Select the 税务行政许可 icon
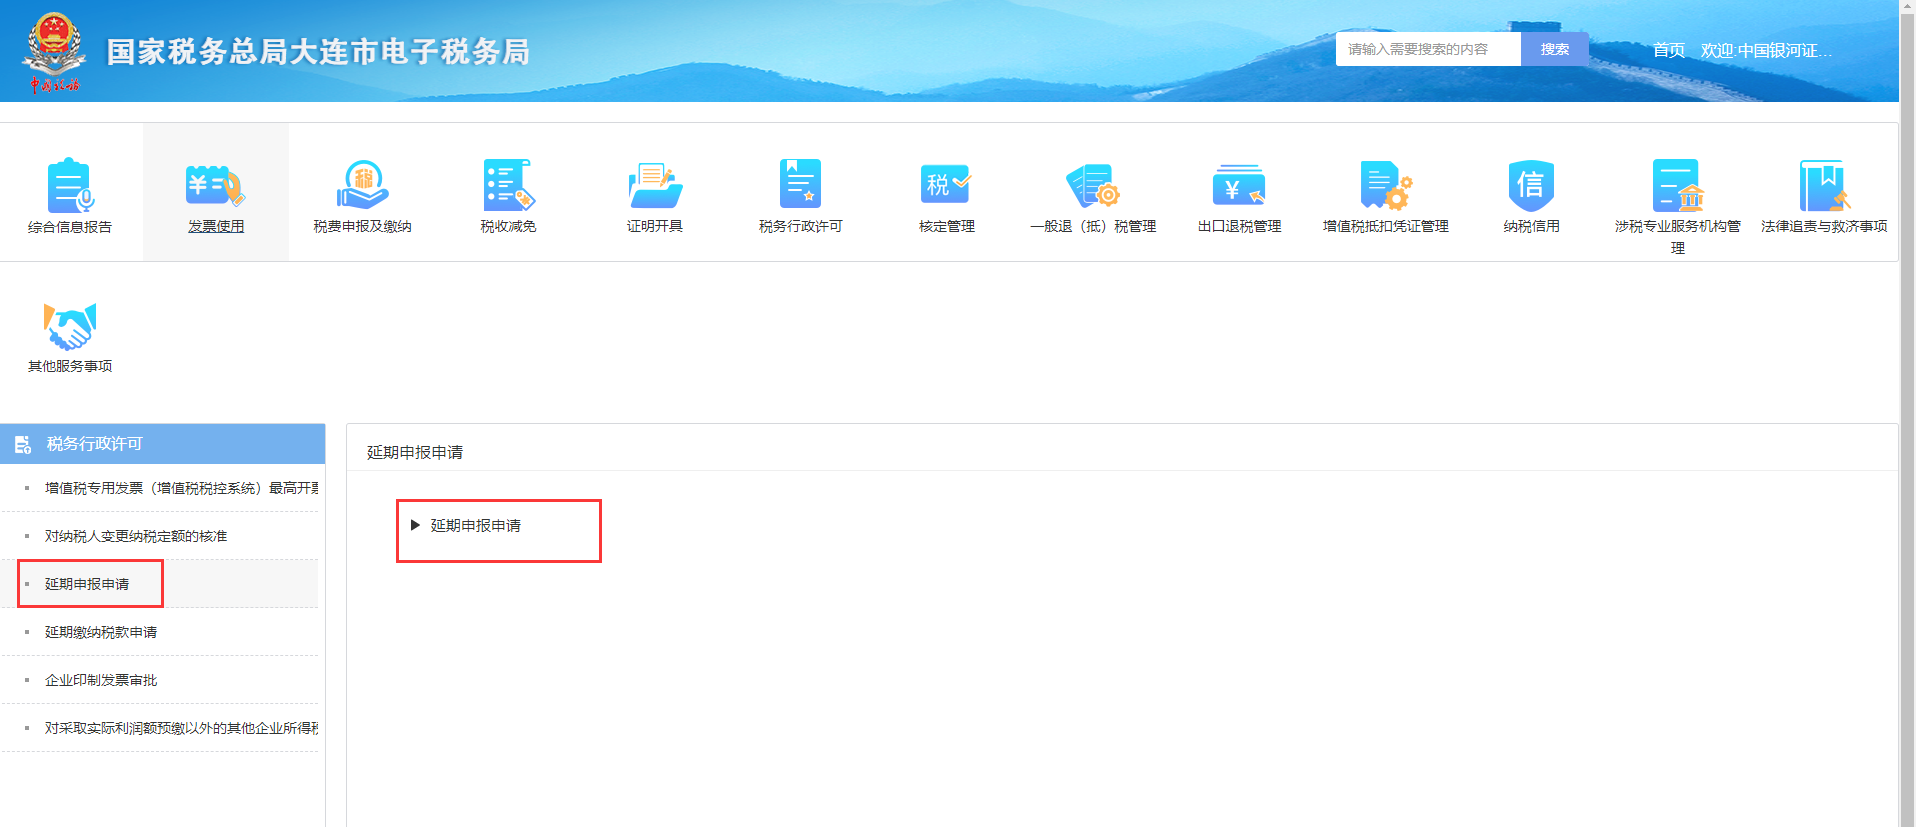1916x827 pixels. [x=800, y=185]
